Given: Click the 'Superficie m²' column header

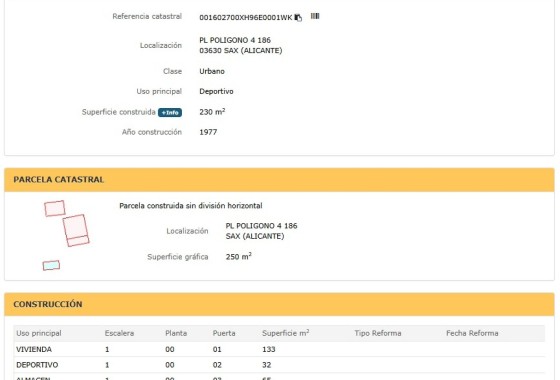Looking at the screenshot, I should point(286,333).
